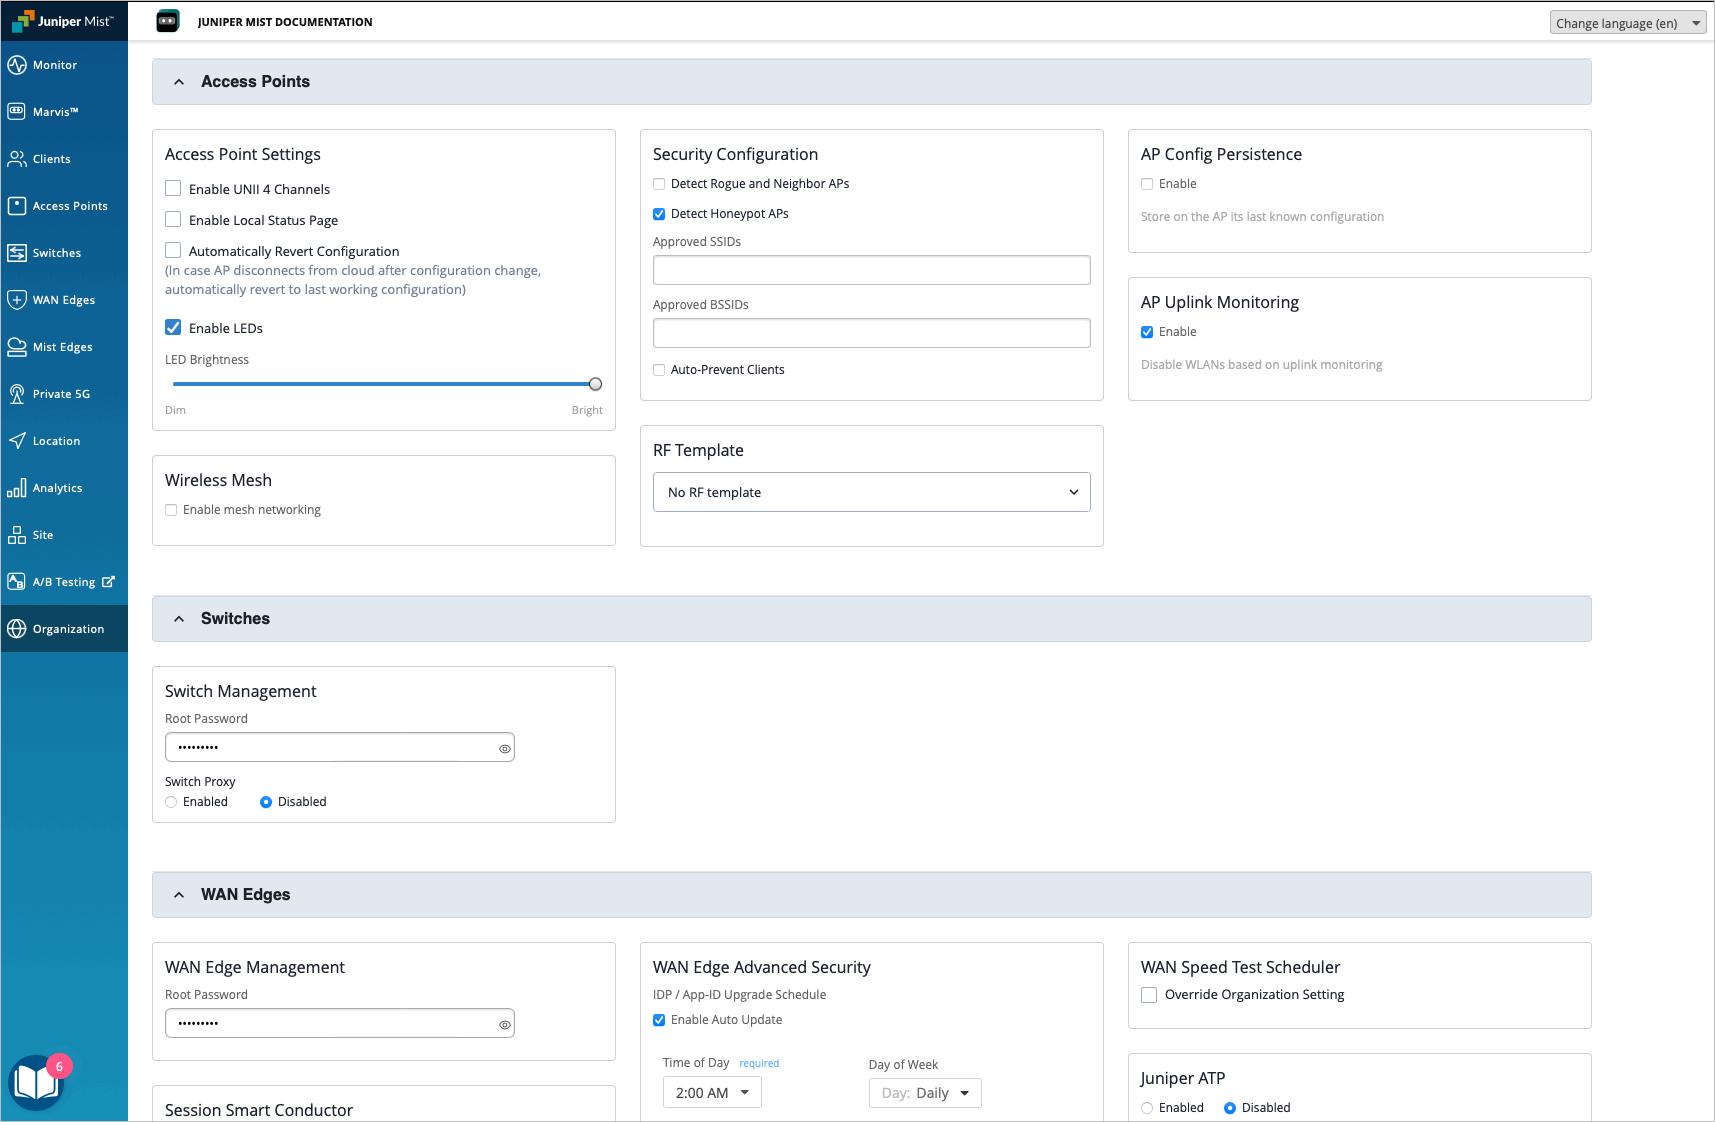Open the RF Template dropdown
Viewport: 1715px width, 1122px height.
pyautogui.click(x=871, y=492)
